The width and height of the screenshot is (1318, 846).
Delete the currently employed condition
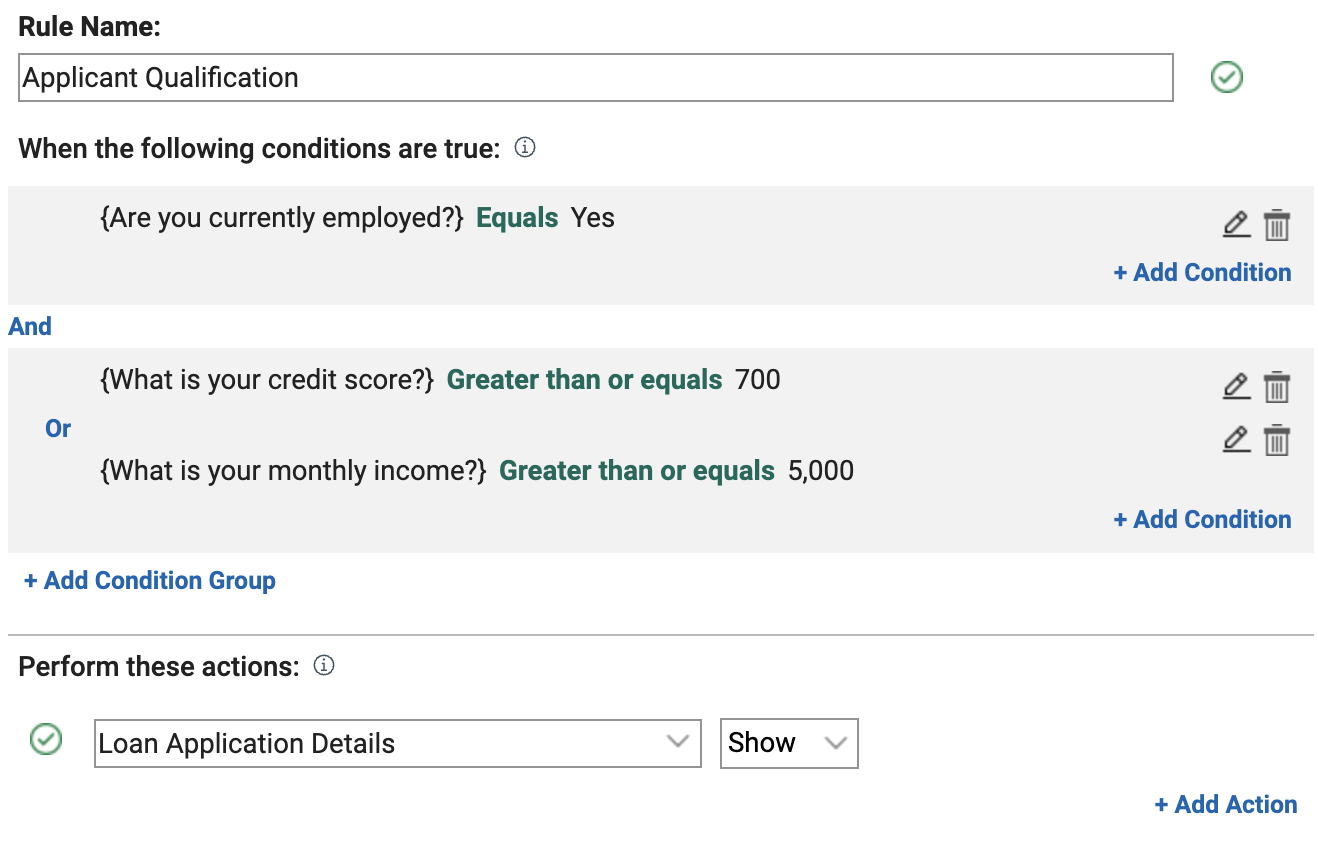click(x=1276, y=225)
